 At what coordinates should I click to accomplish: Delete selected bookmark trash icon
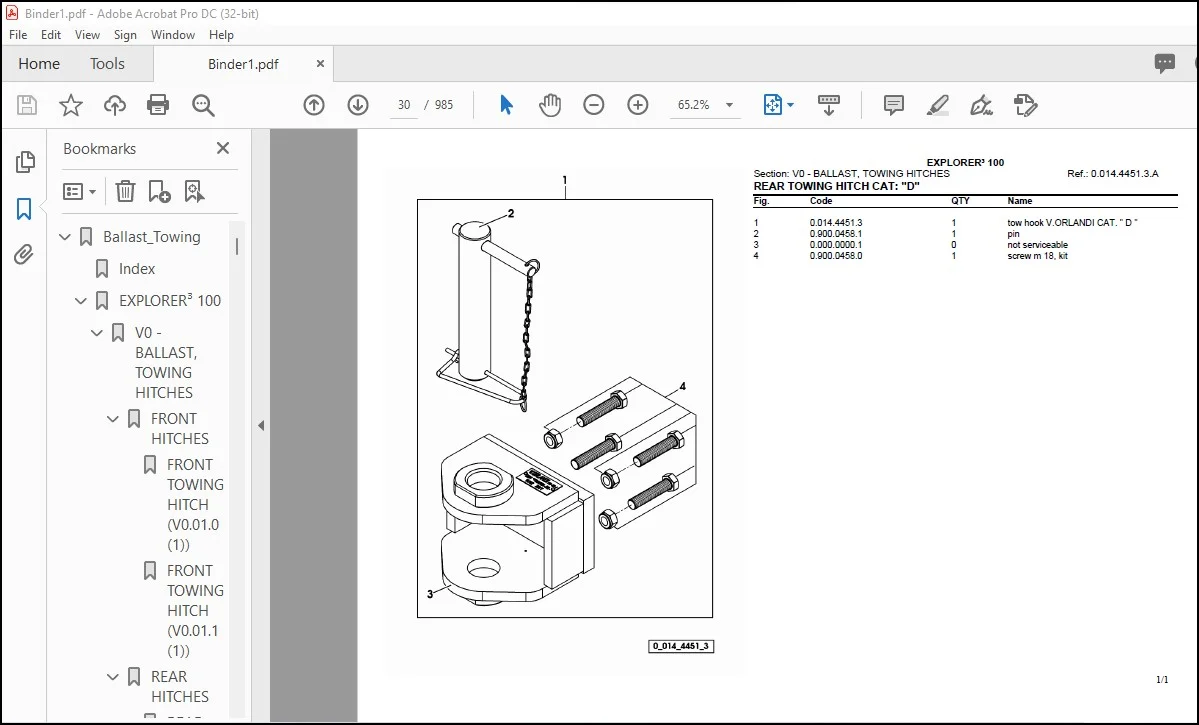click(125, 191)
